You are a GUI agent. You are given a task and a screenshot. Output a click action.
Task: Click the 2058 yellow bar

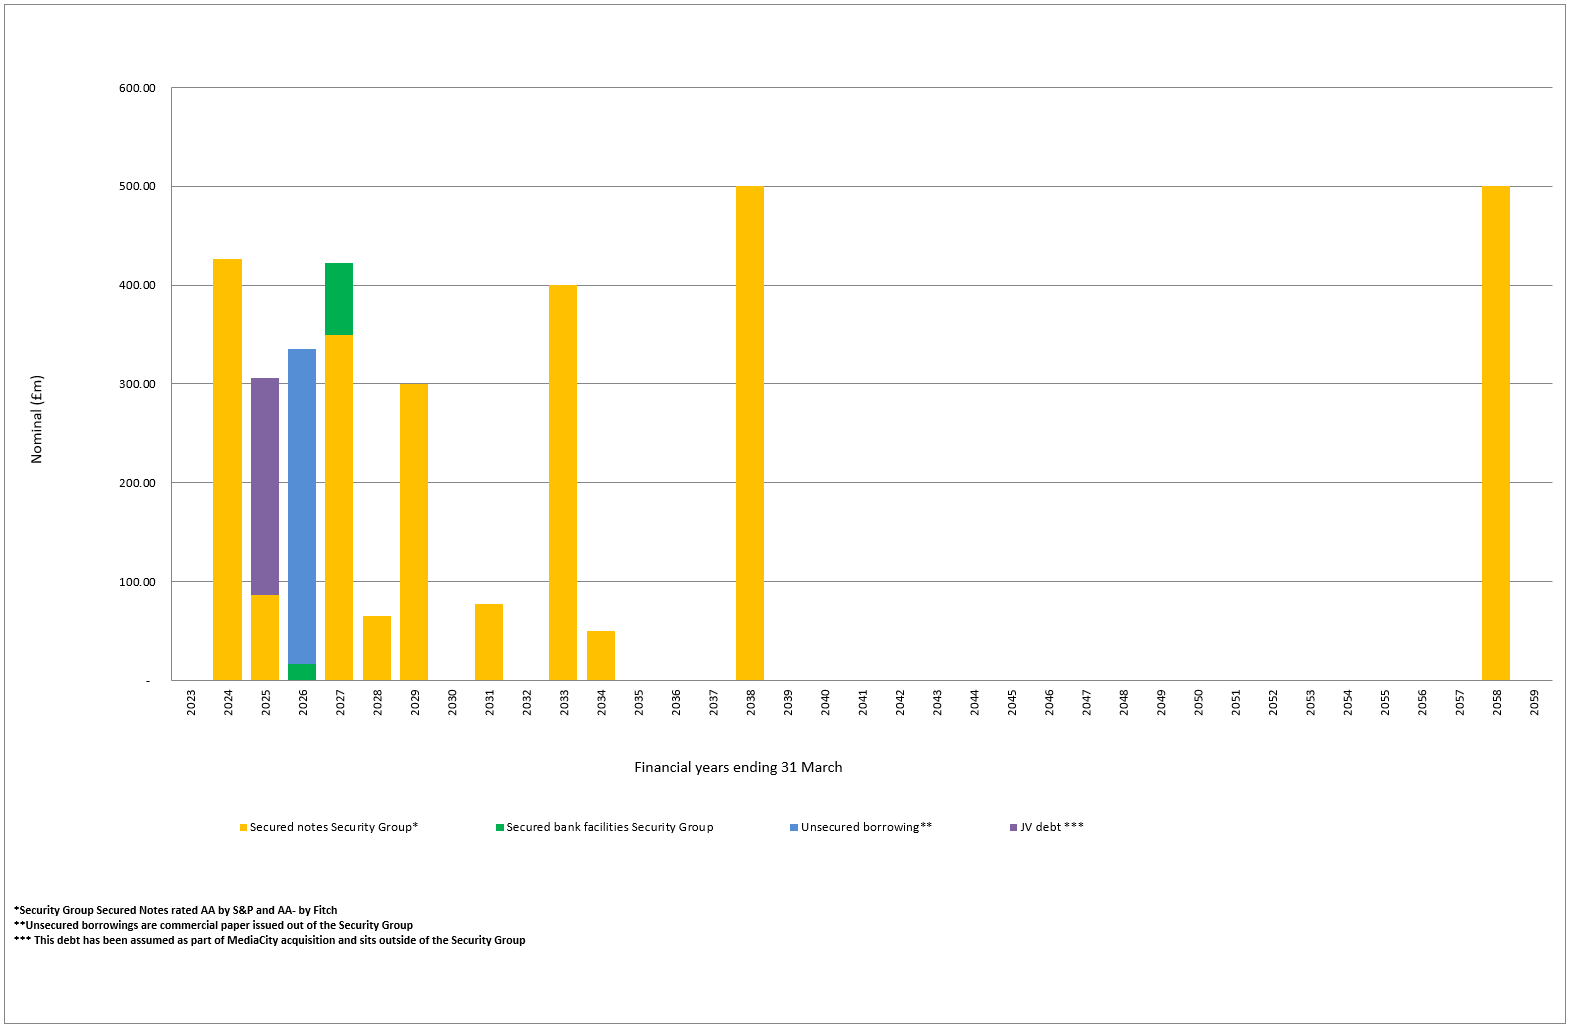(x=1496, y=433)
